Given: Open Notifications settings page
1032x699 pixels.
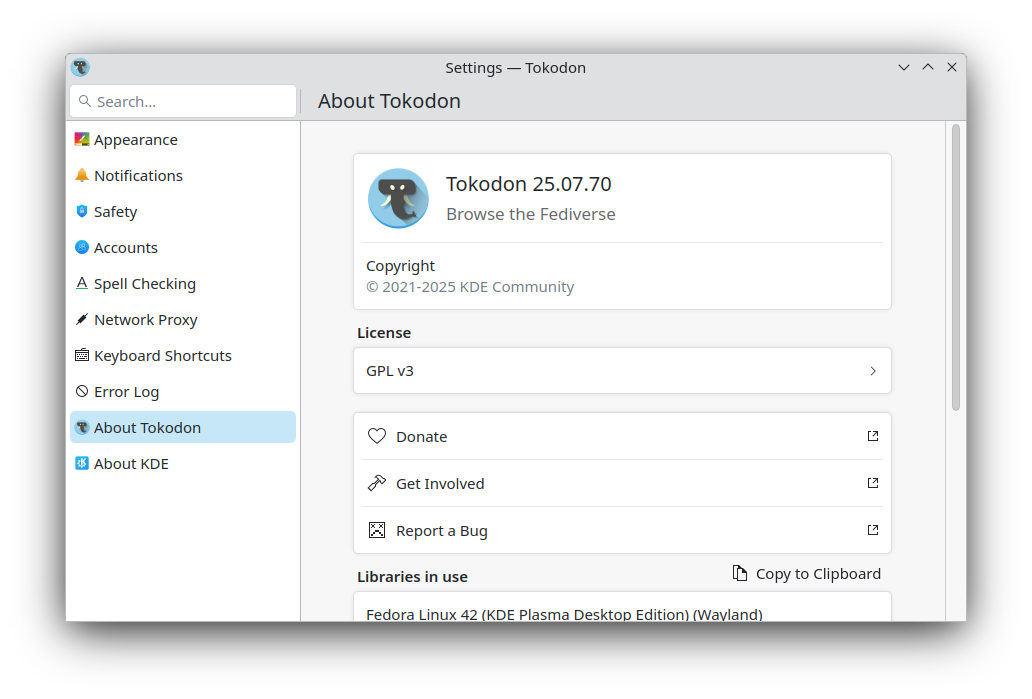Looking at the screenshot, I should coord(183,176).
